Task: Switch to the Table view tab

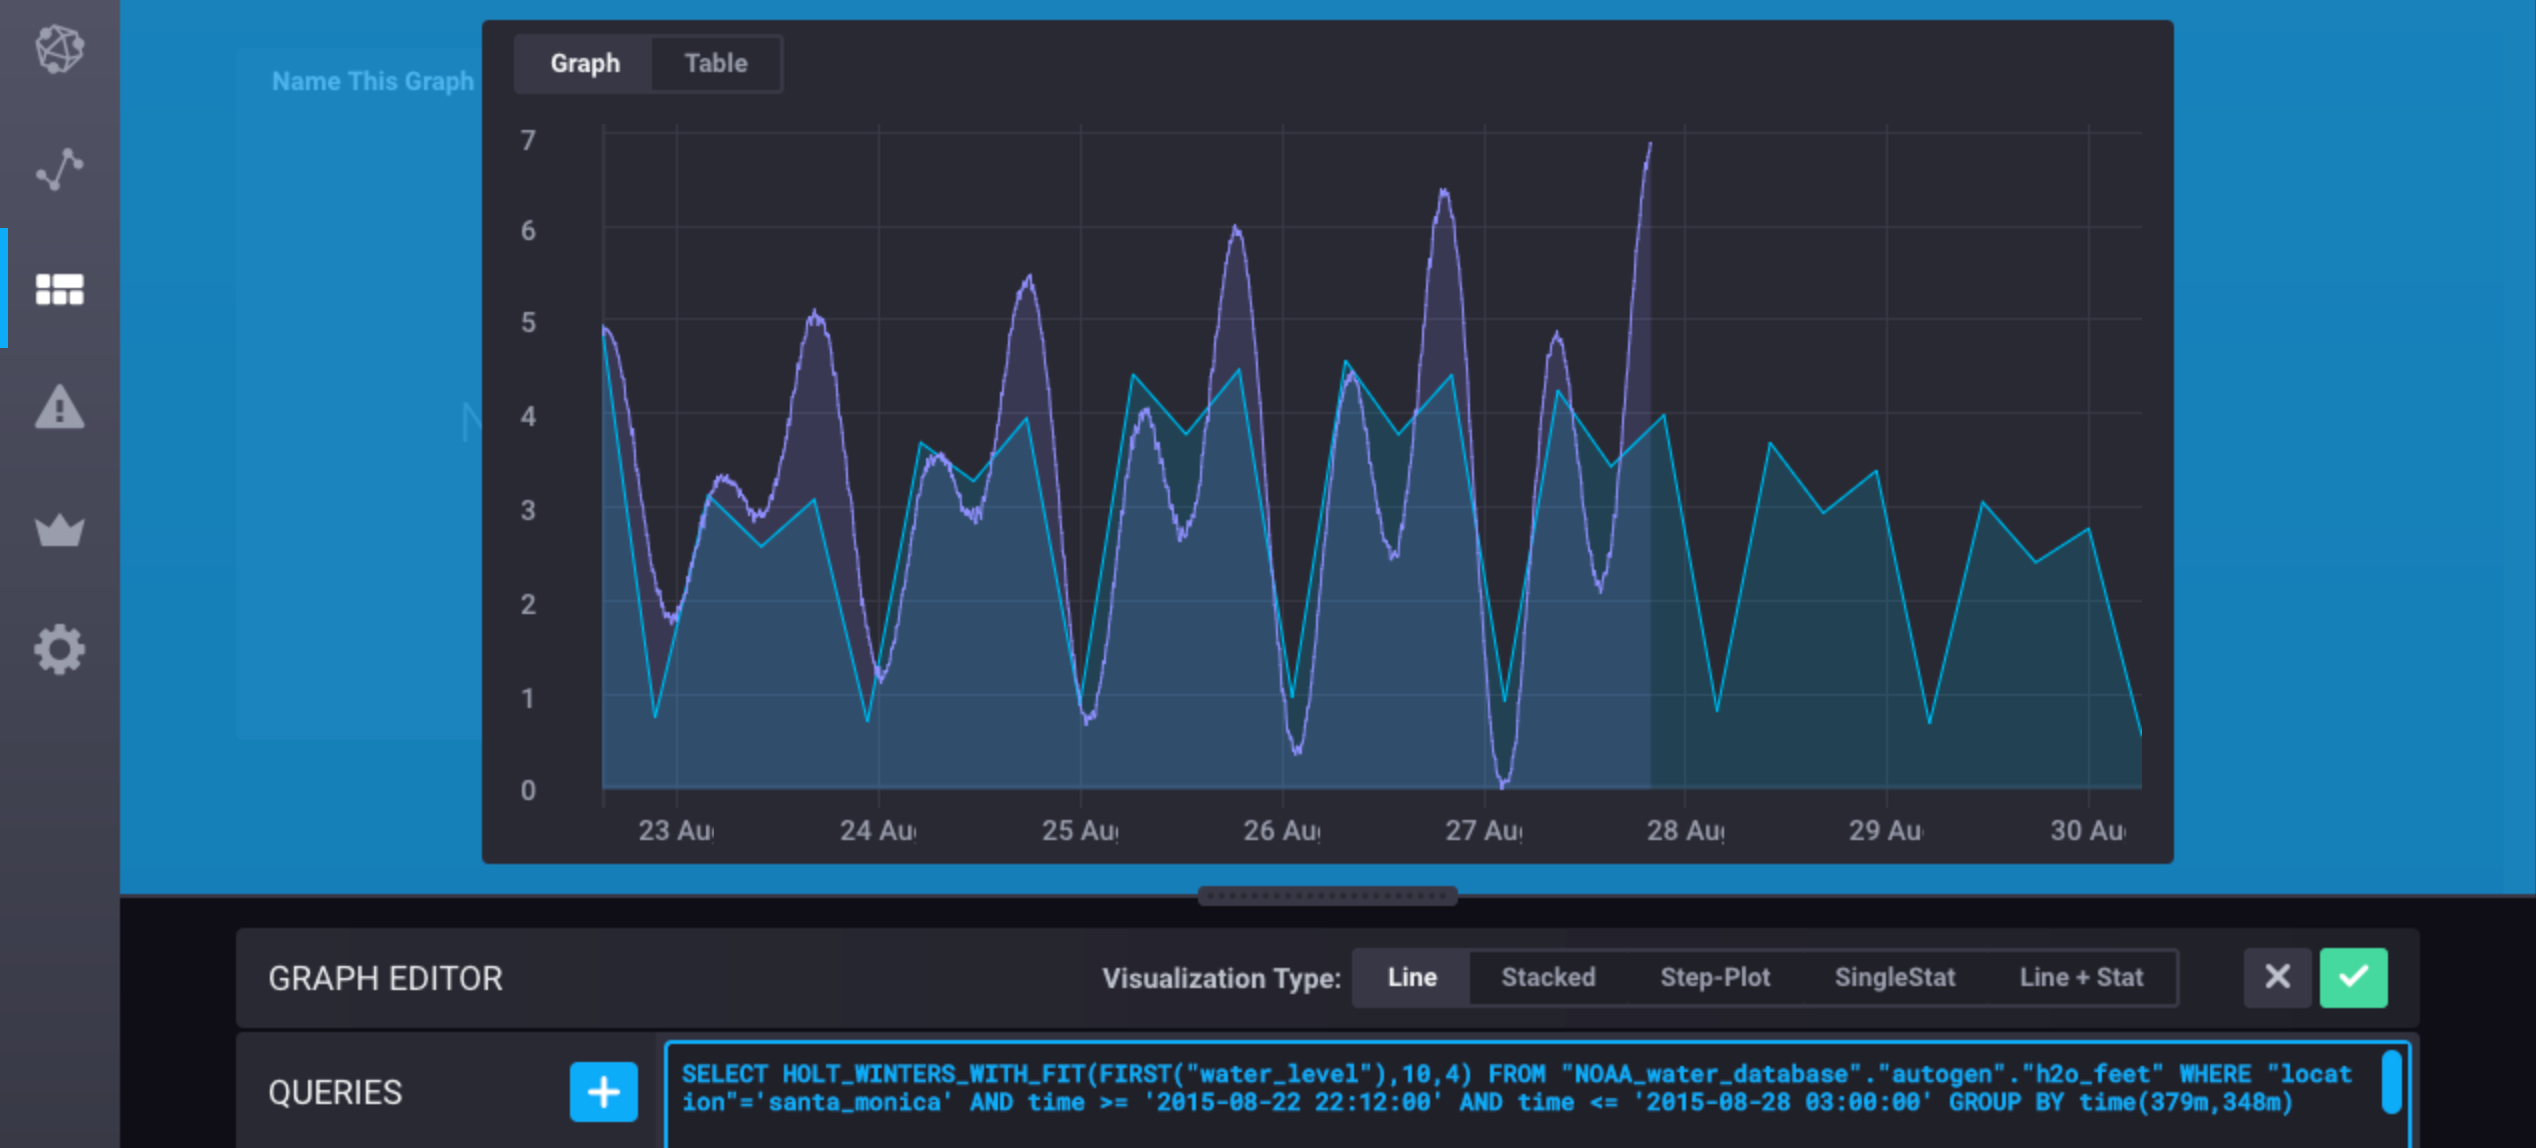Action: tap(715, 63)
